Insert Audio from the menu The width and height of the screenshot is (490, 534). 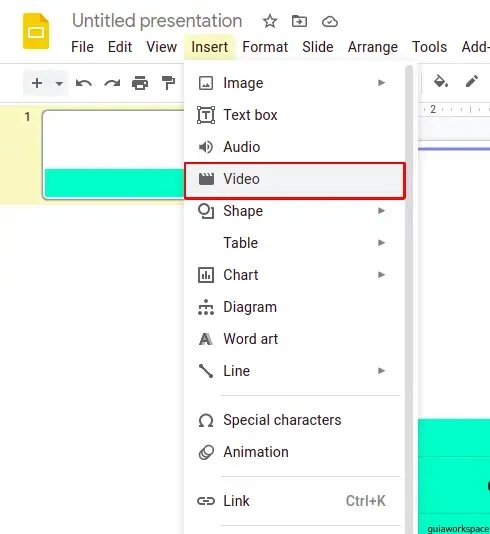click(x=295, y=147)
